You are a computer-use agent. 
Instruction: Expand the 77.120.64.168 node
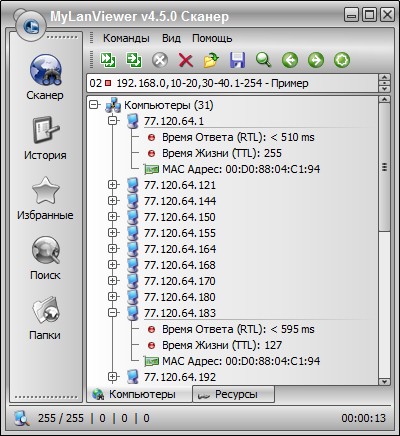(x=113, y=265)
